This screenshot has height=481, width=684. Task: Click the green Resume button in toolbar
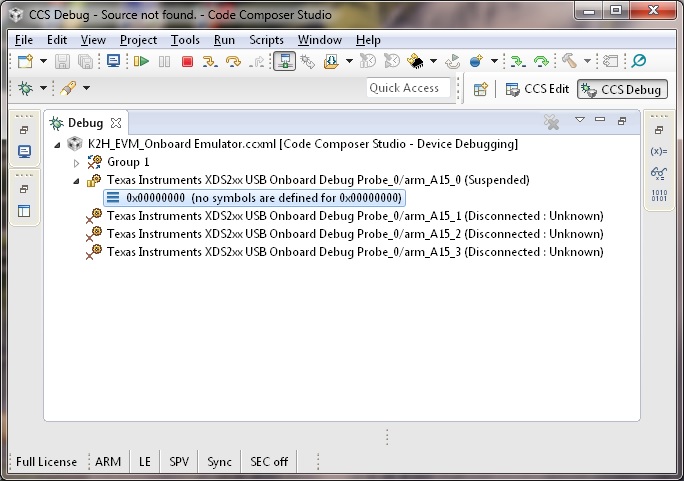tap(141, 62)
